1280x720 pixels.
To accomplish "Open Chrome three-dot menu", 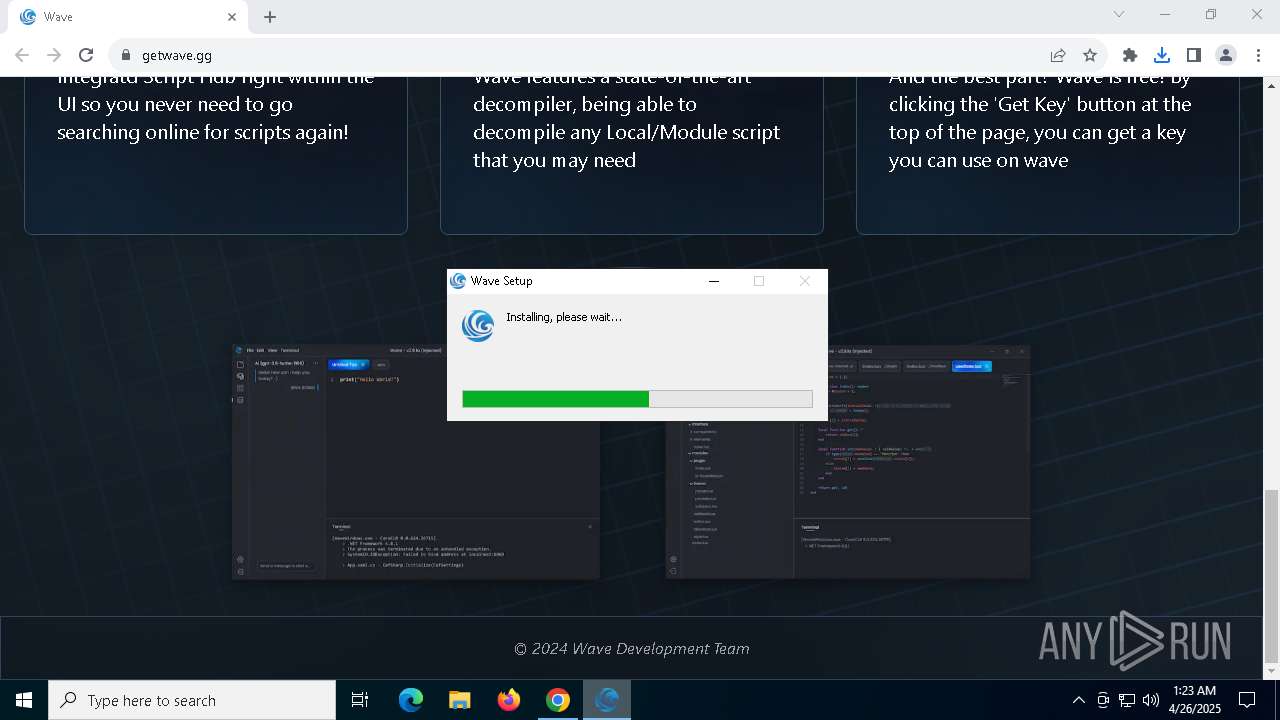I will 1258,55.
